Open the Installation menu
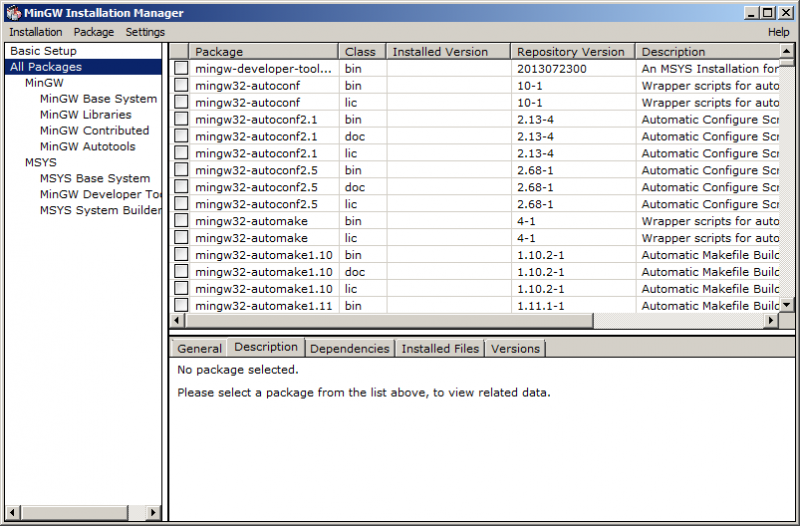 36,32
